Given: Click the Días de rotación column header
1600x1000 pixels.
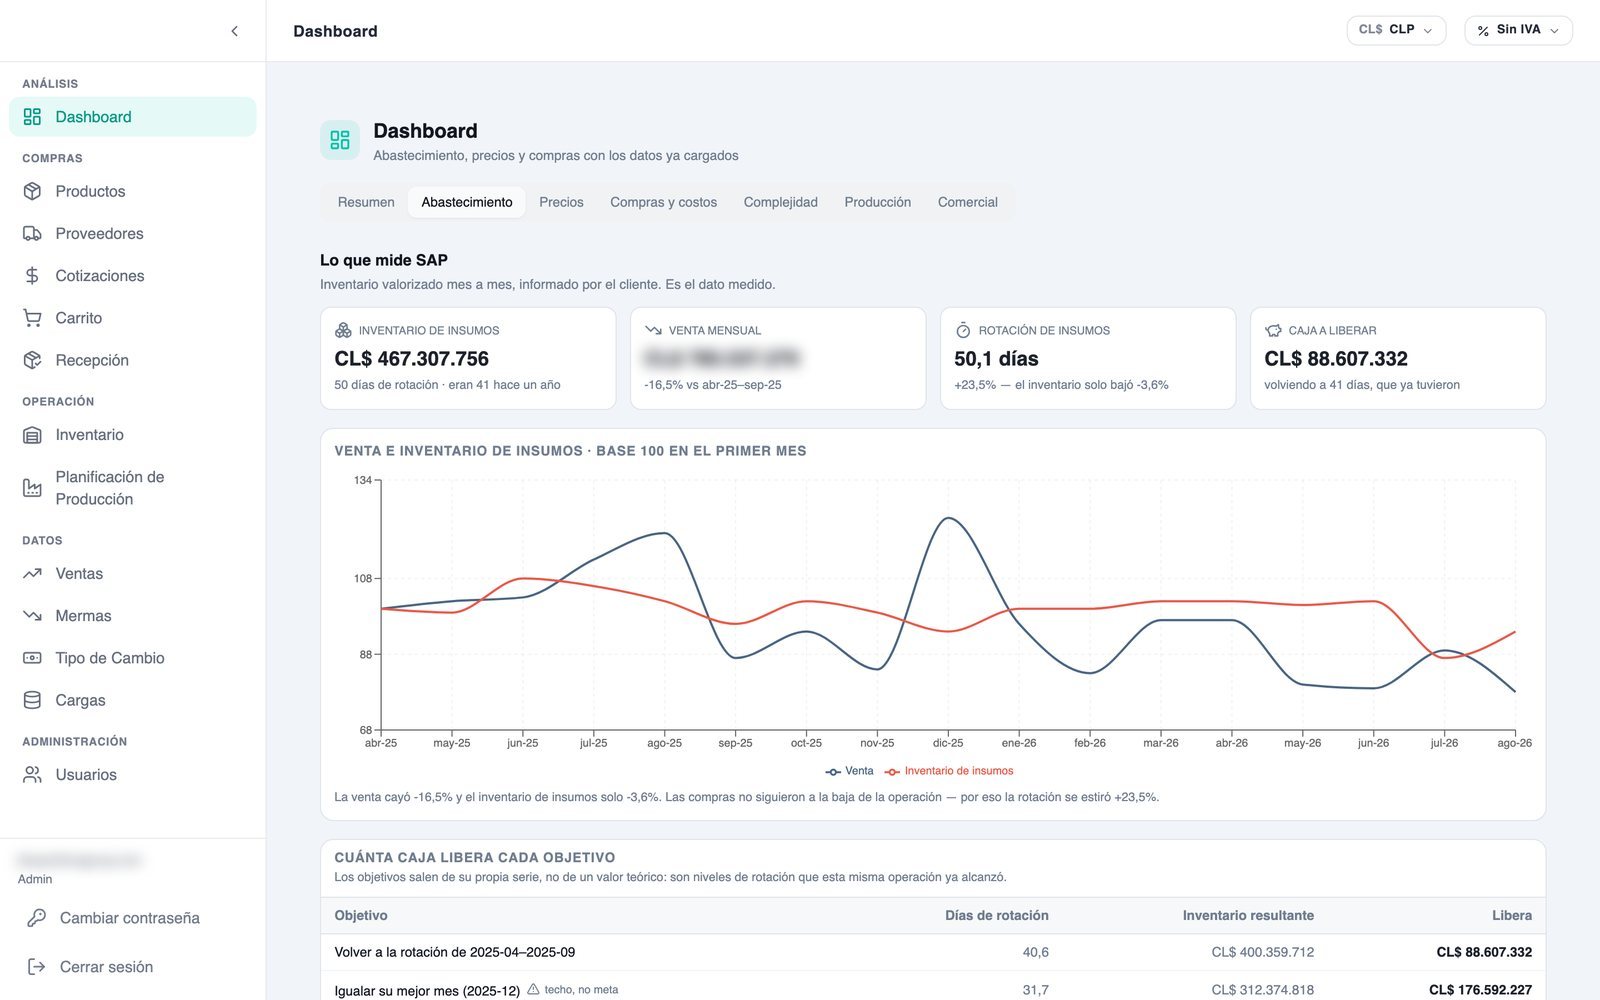Looking at the screenshot, I should tap(997, 915).
